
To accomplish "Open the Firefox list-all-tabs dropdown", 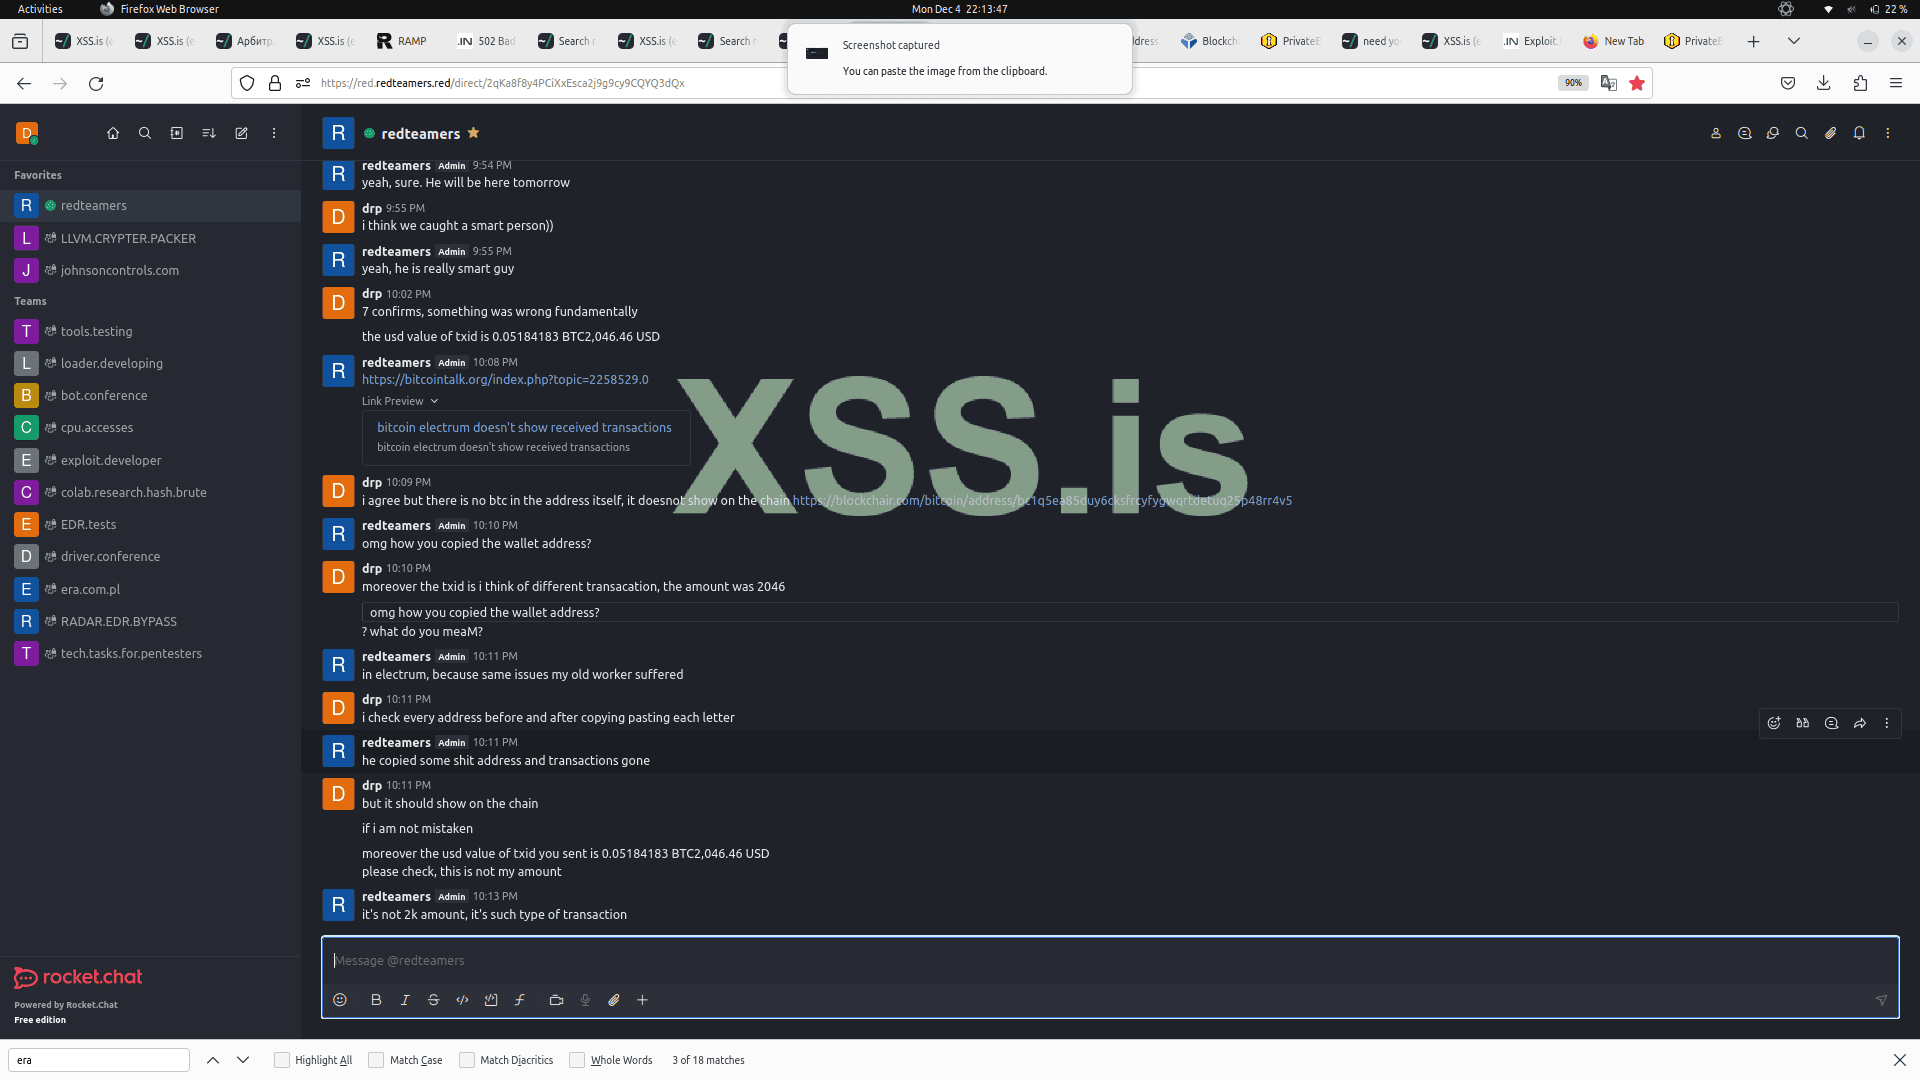I will point(1794,41).
